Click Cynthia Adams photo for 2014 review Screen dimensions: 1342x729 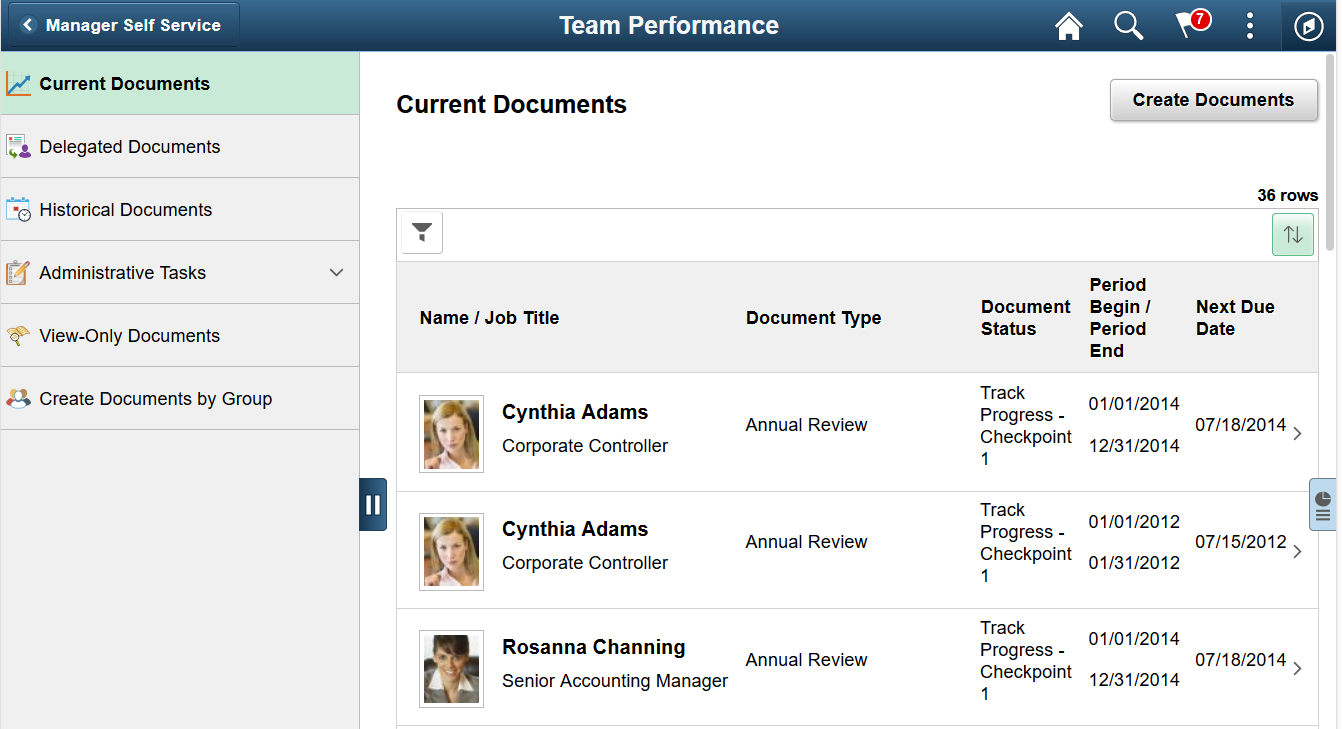coord(451,434)
